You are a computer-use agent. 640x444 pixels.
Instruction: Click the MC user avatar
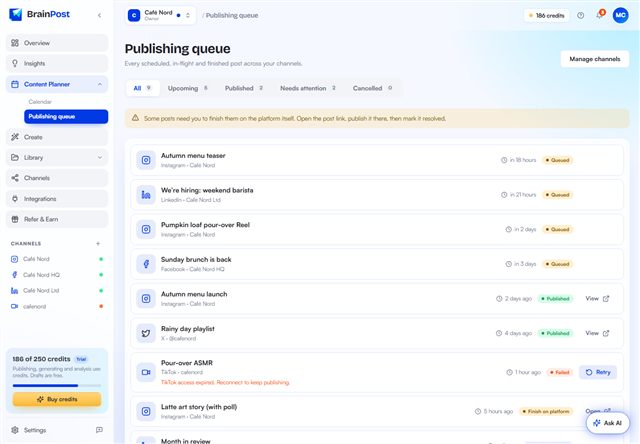click(x=620, y=16)
